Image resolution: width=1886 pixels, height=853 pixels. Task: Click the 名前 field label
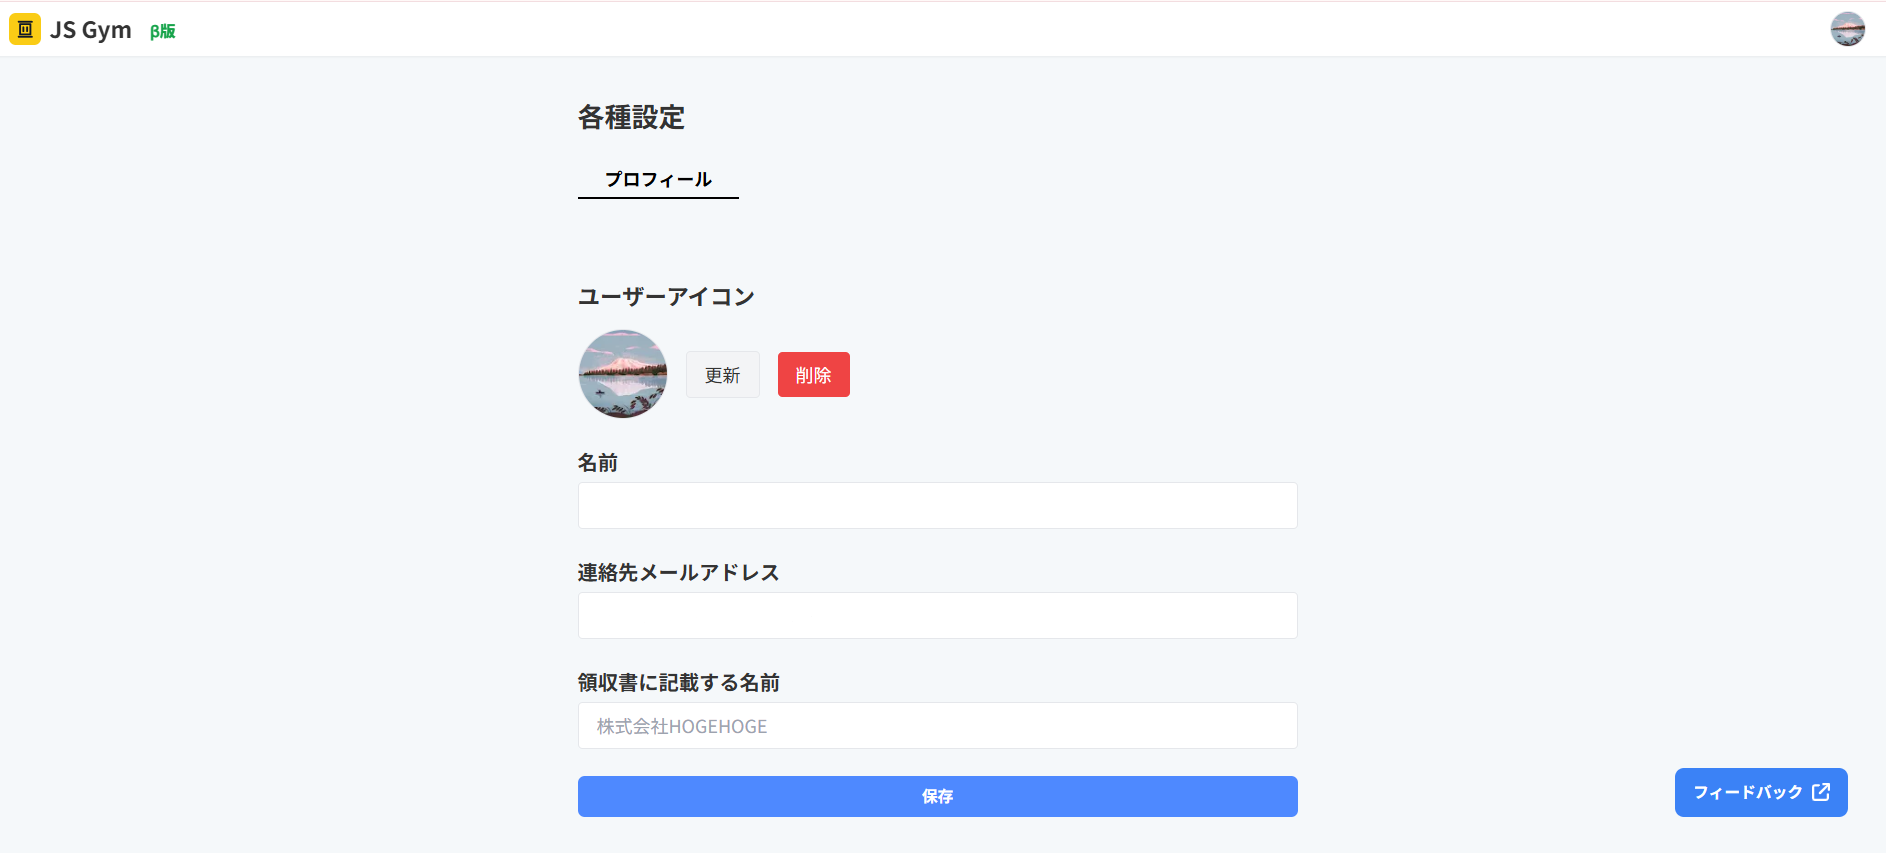[598, 462]
